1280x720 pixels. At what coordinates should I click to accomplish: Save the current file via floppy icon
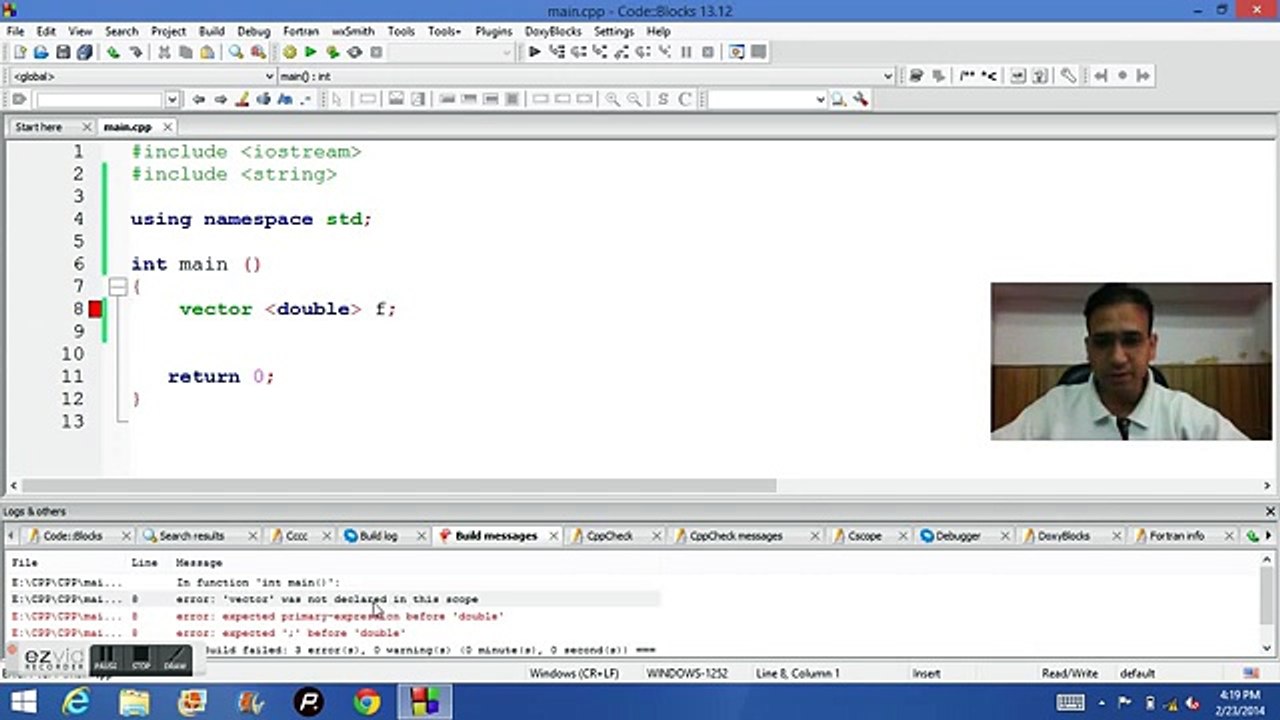point(63,52)
